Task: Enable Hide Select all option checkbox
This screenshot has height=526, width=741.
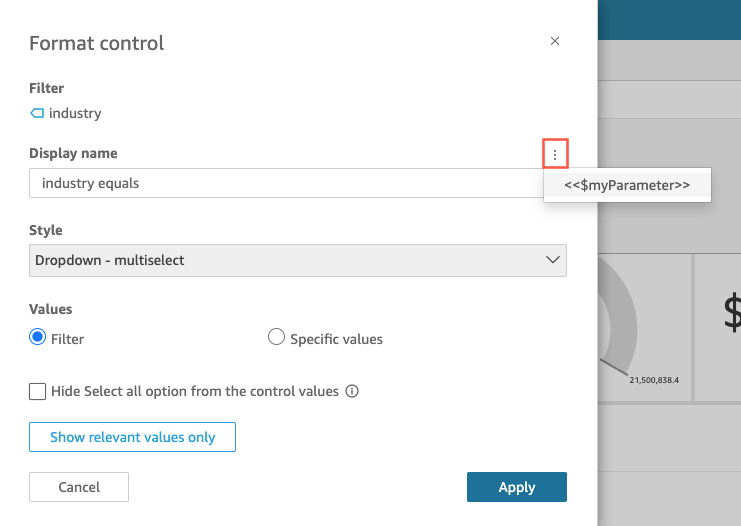Action: tap(38, 391)
